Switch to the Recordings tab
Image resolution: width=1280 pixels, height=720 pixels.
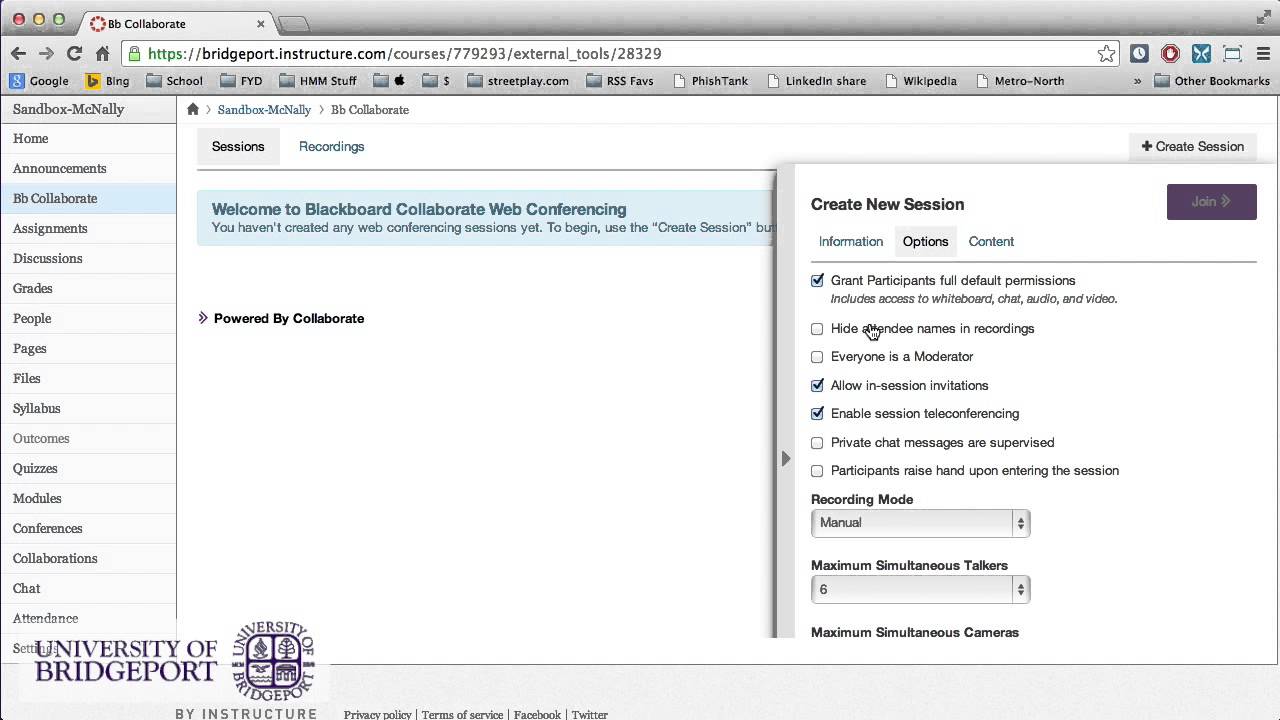point(331,147)
